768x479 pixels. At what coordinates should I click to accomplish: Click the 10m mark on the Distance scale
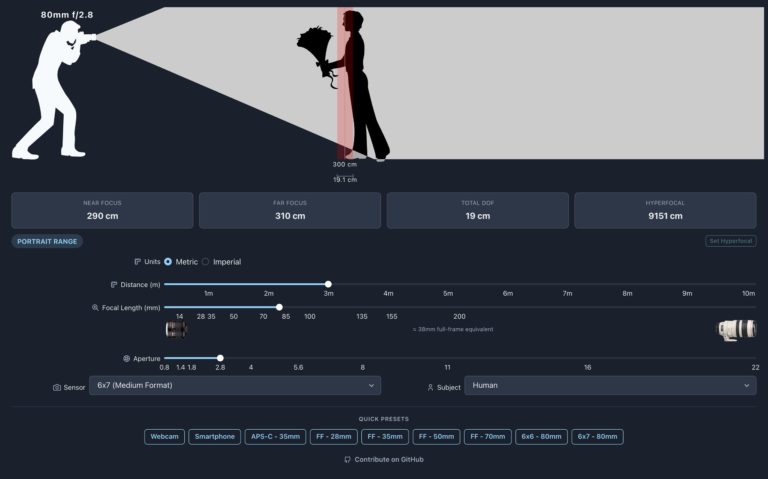[x=748, y=293]
